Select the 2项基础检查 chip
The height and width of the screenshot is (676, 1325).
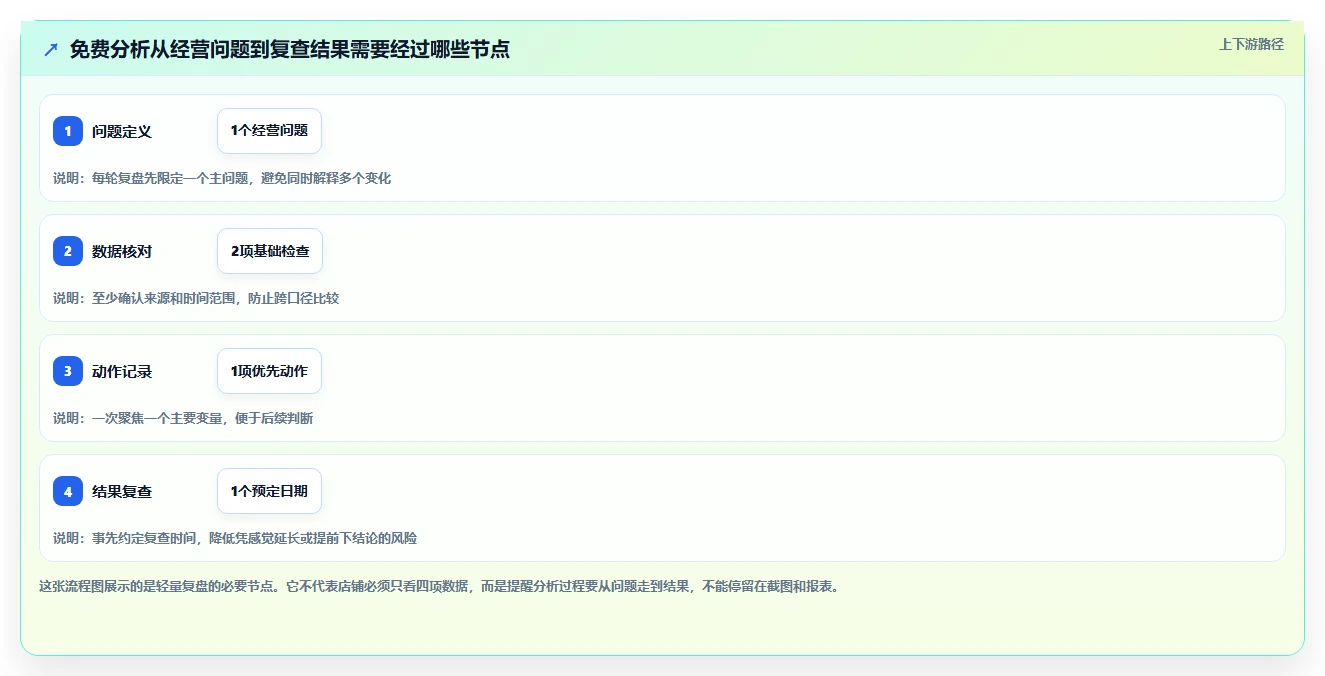tap(270, 251)
